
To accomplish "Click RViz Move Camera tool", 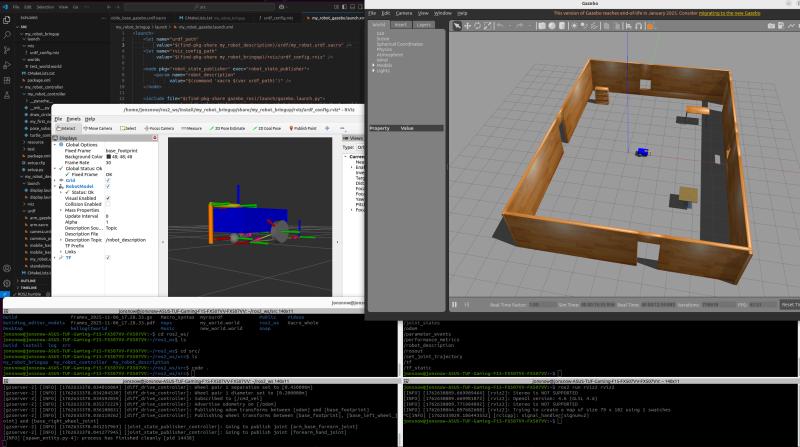I will click(x=97, y=128).
